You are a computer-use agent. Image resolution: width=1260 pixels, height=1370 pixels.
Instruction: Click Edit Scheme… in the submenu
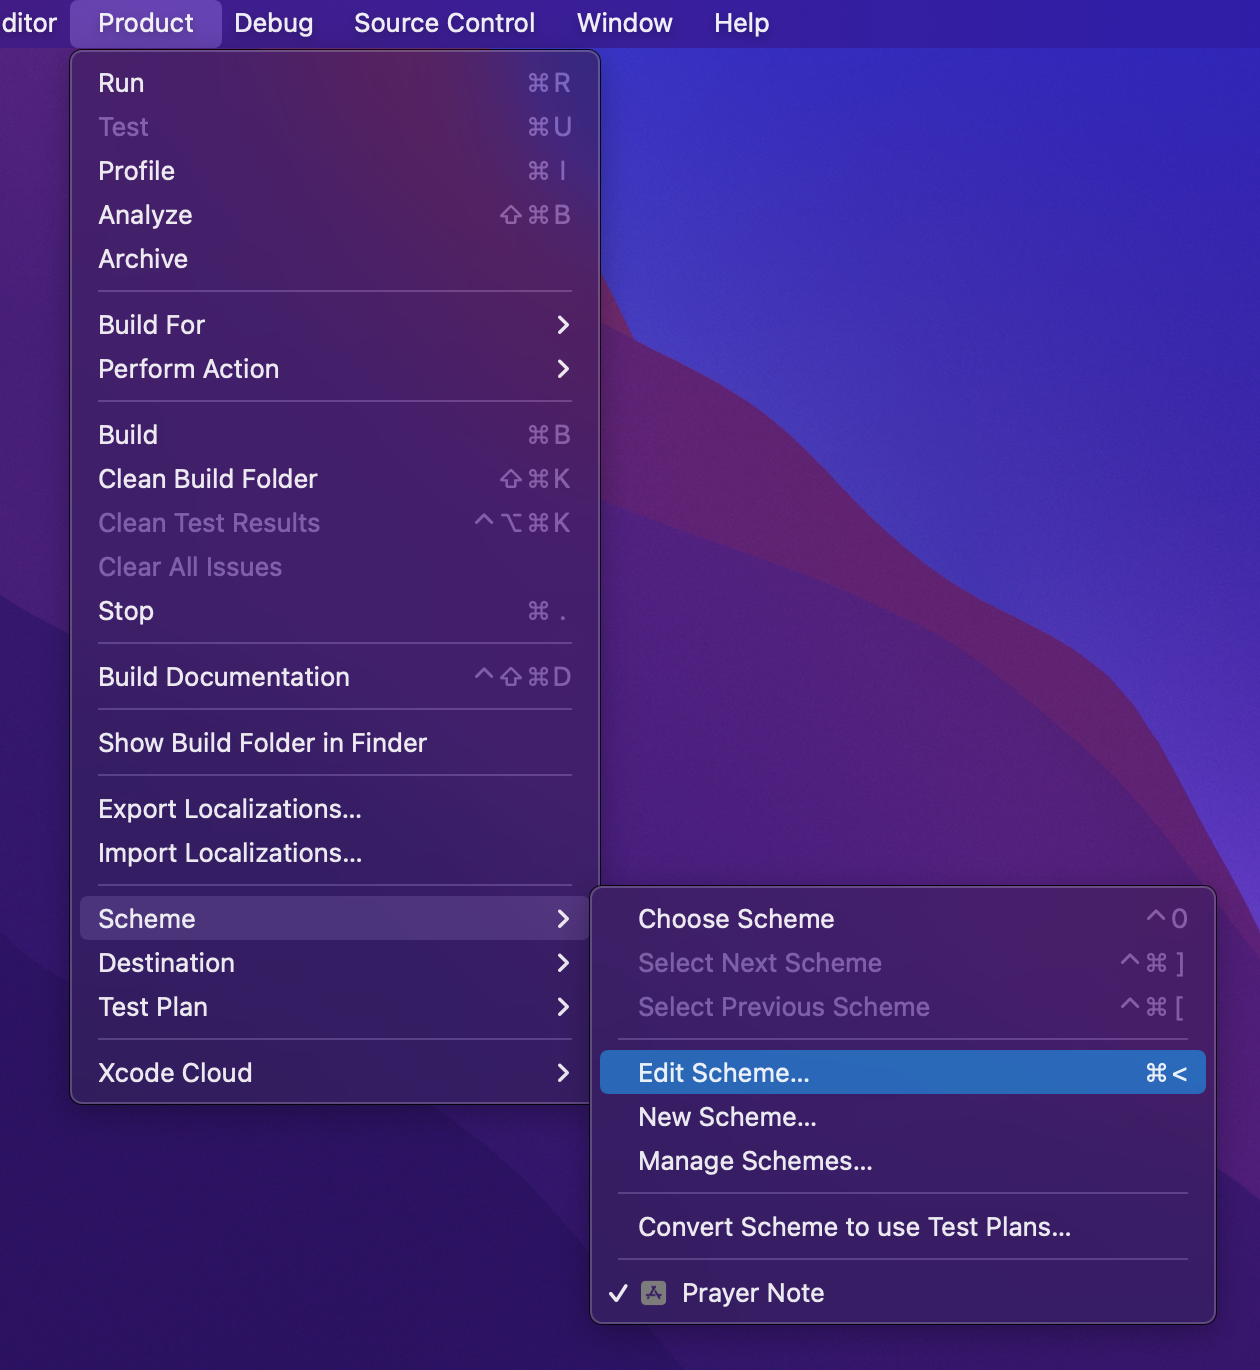903,1073
